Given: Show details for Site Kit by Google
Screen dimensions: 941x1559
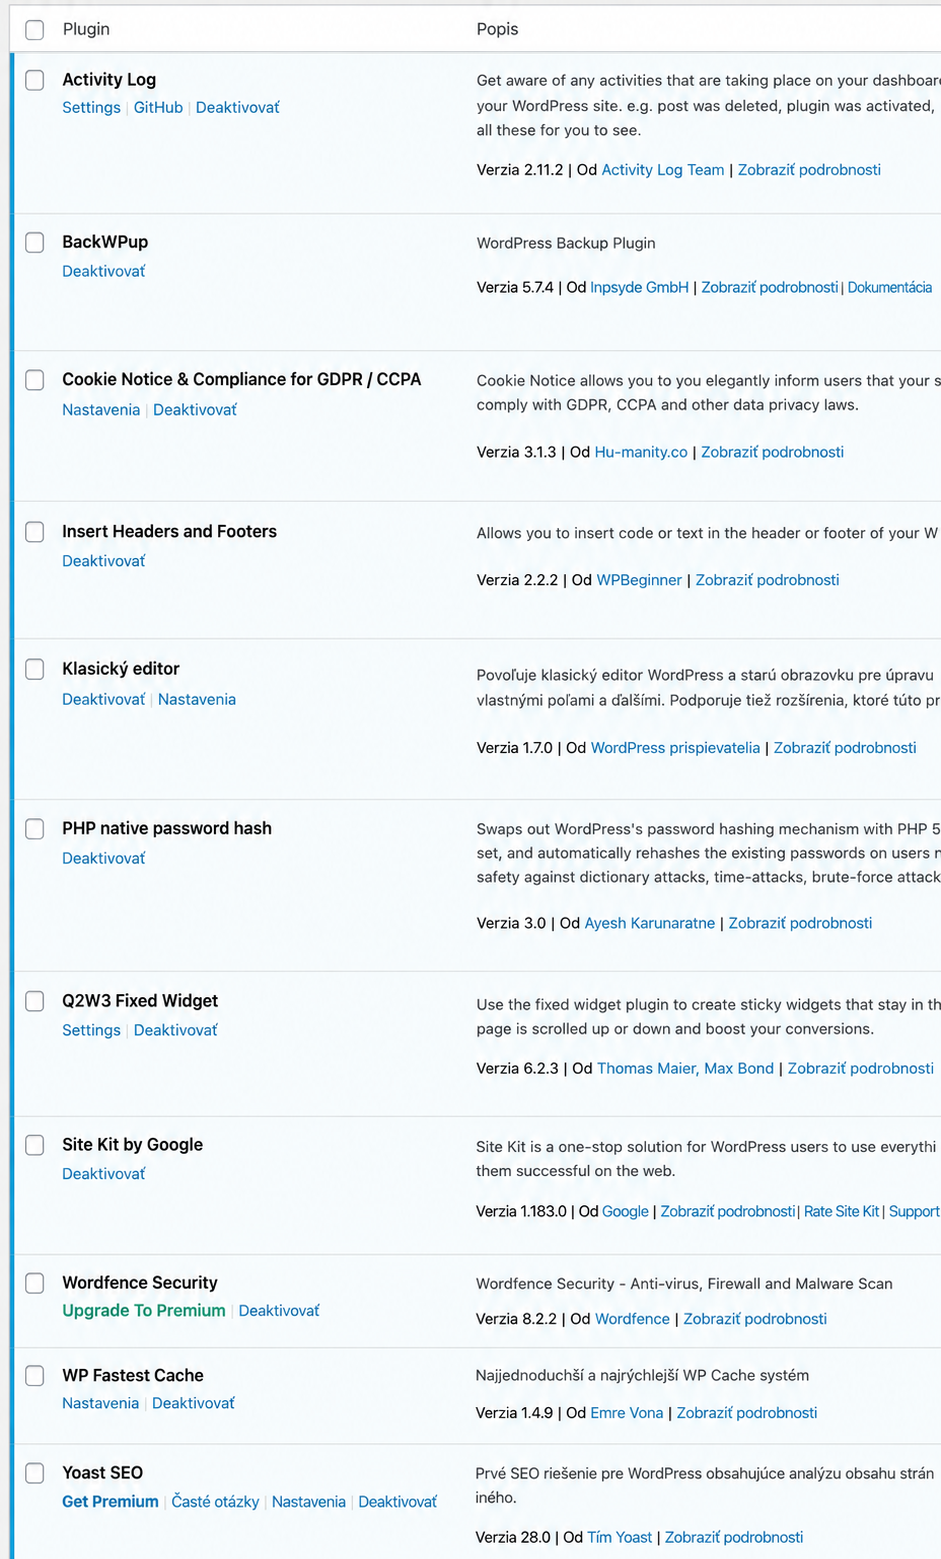Looking at the screenshot, I should (x=728, y=1211).
